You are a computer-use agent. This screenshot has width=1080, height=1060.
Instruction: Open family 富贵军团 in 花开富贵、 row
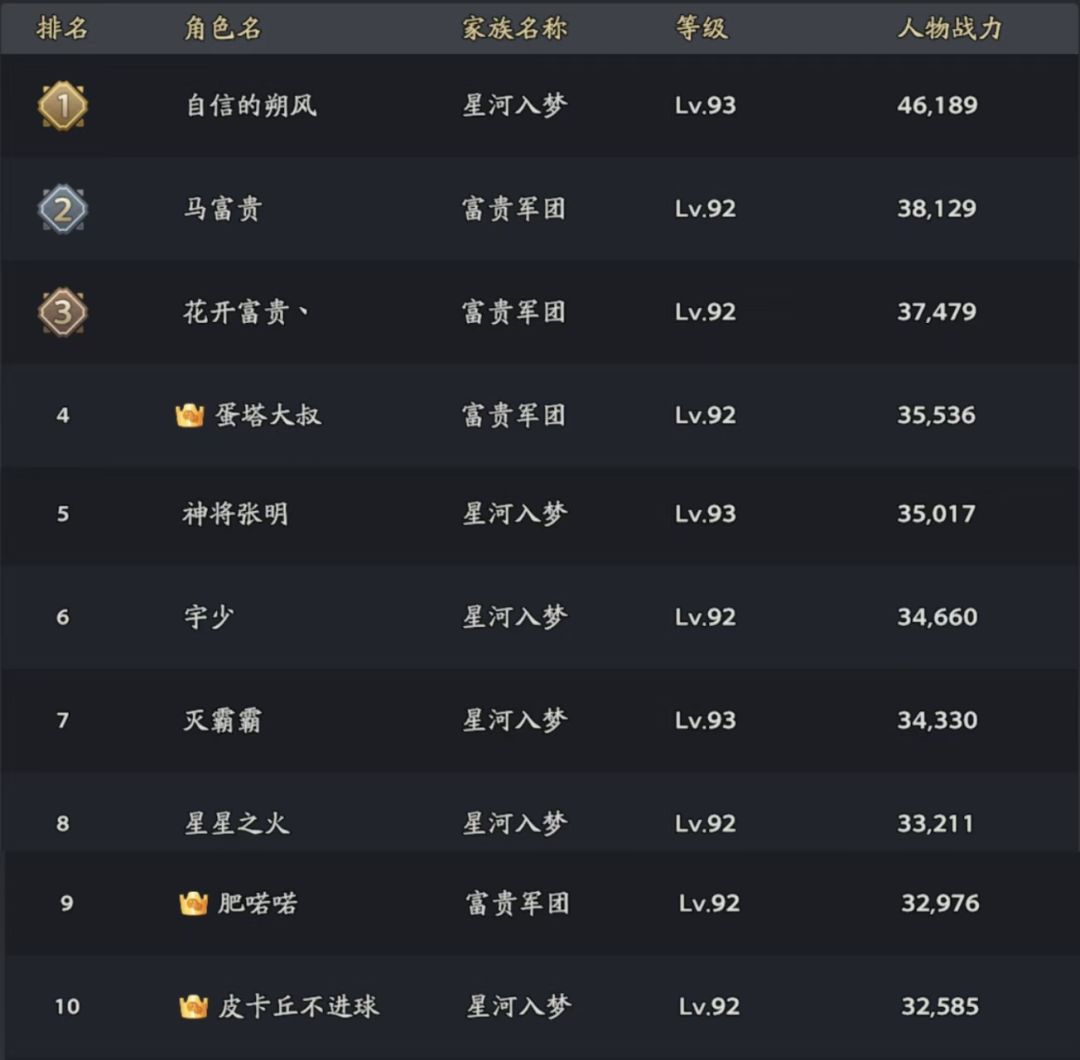[x=514, y=312]
